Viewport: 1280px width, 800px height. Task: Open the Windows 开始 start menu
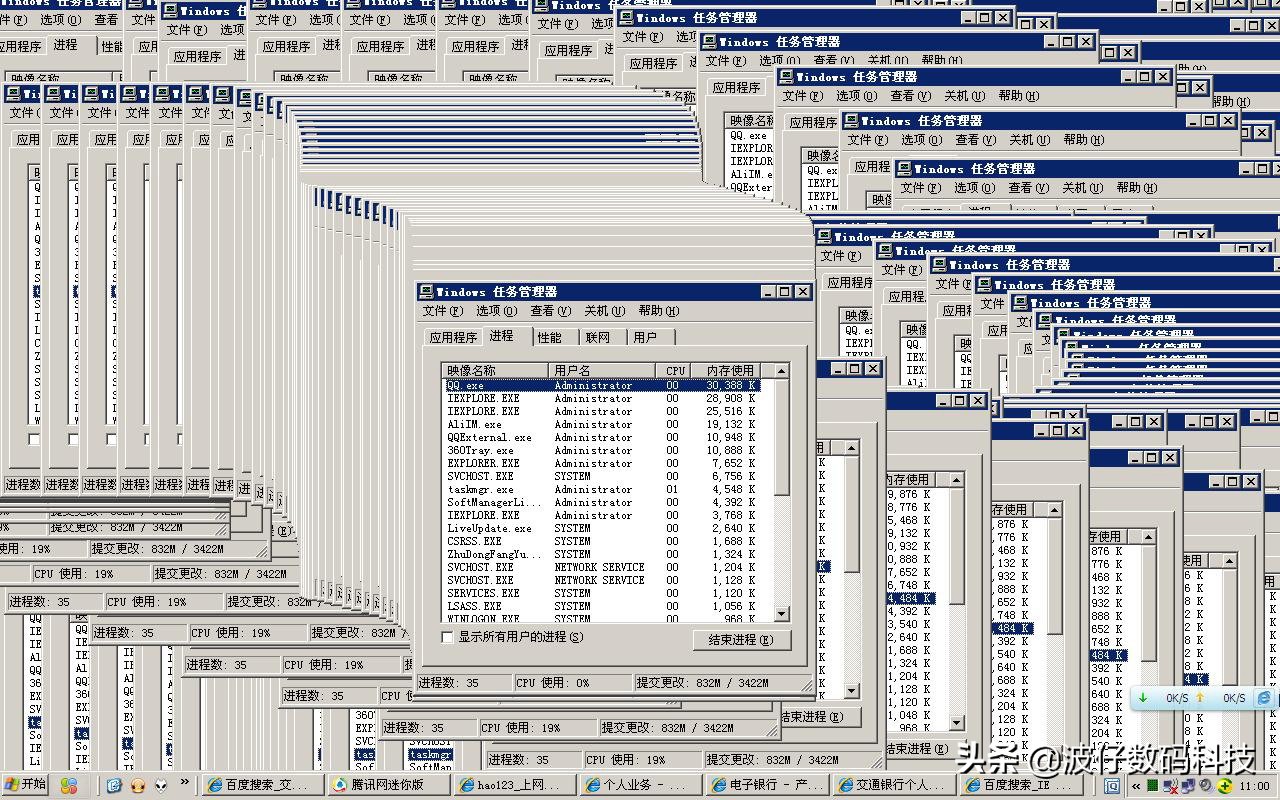pos(25,785)
